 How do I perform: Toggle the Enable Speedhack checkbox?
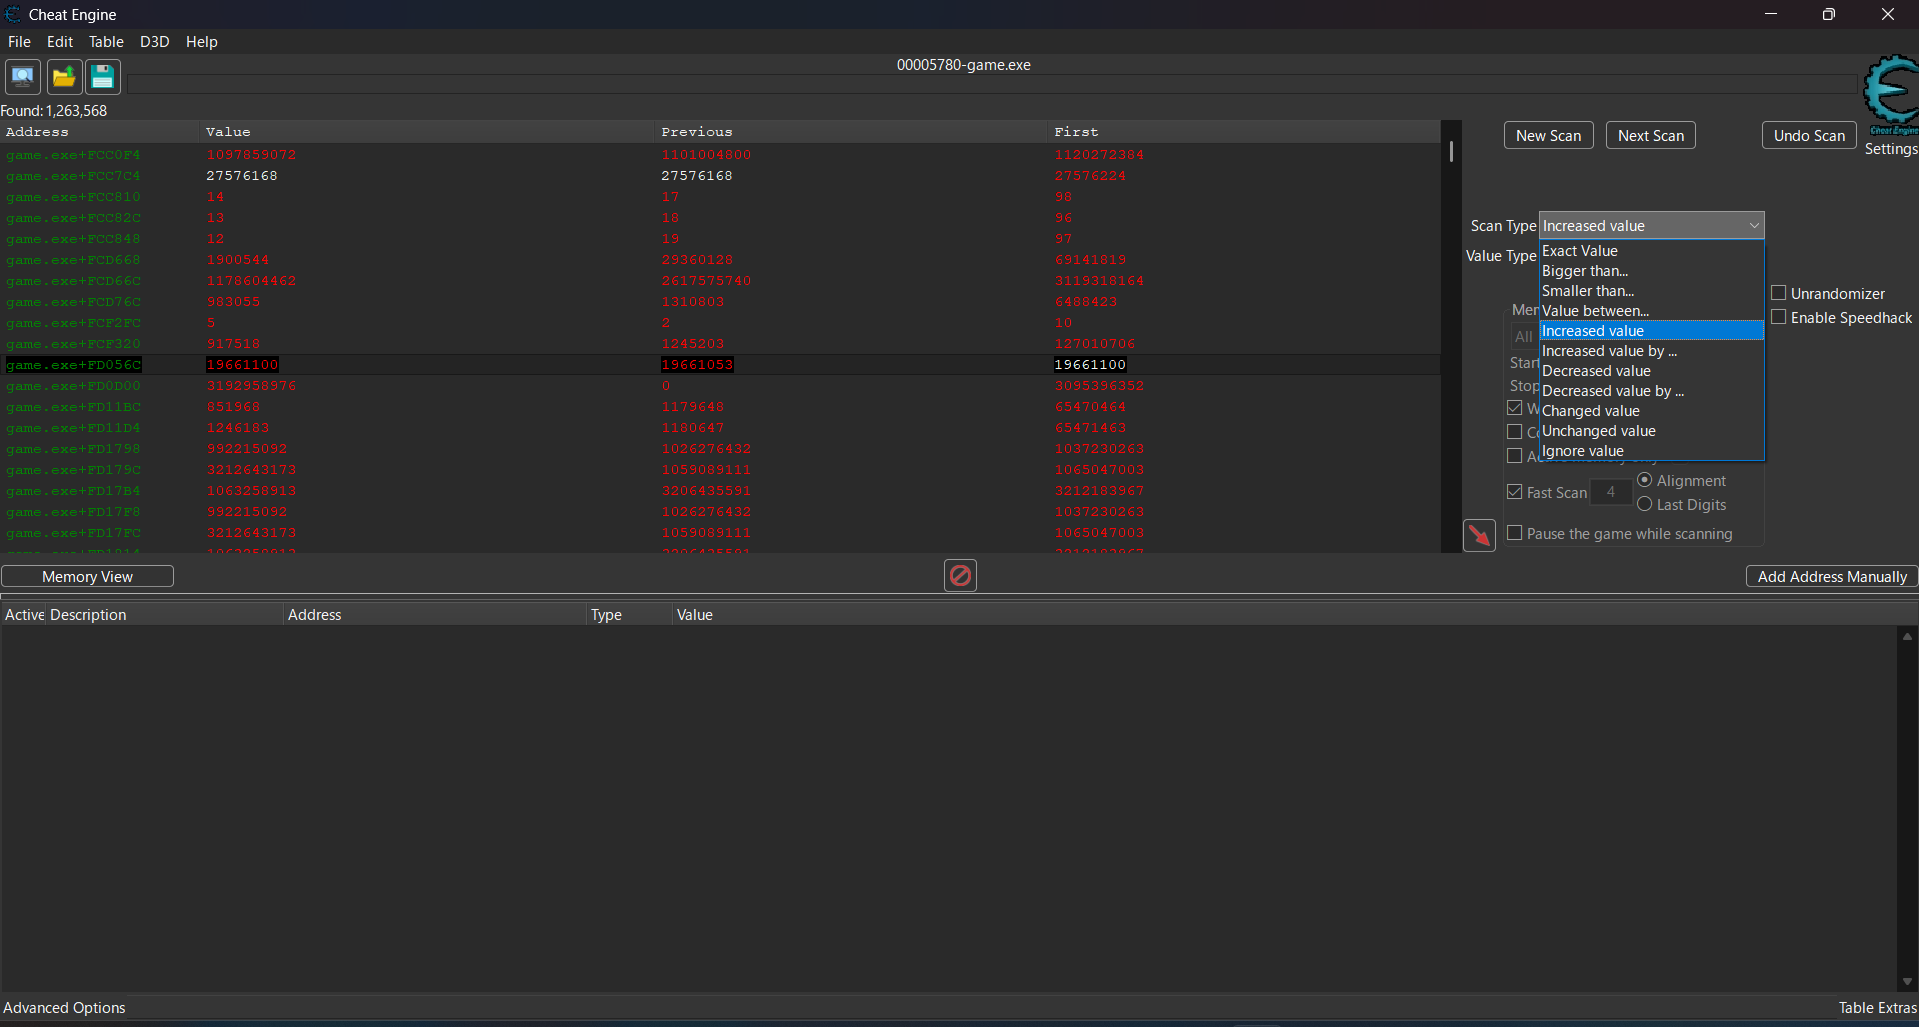[1779, 317]
